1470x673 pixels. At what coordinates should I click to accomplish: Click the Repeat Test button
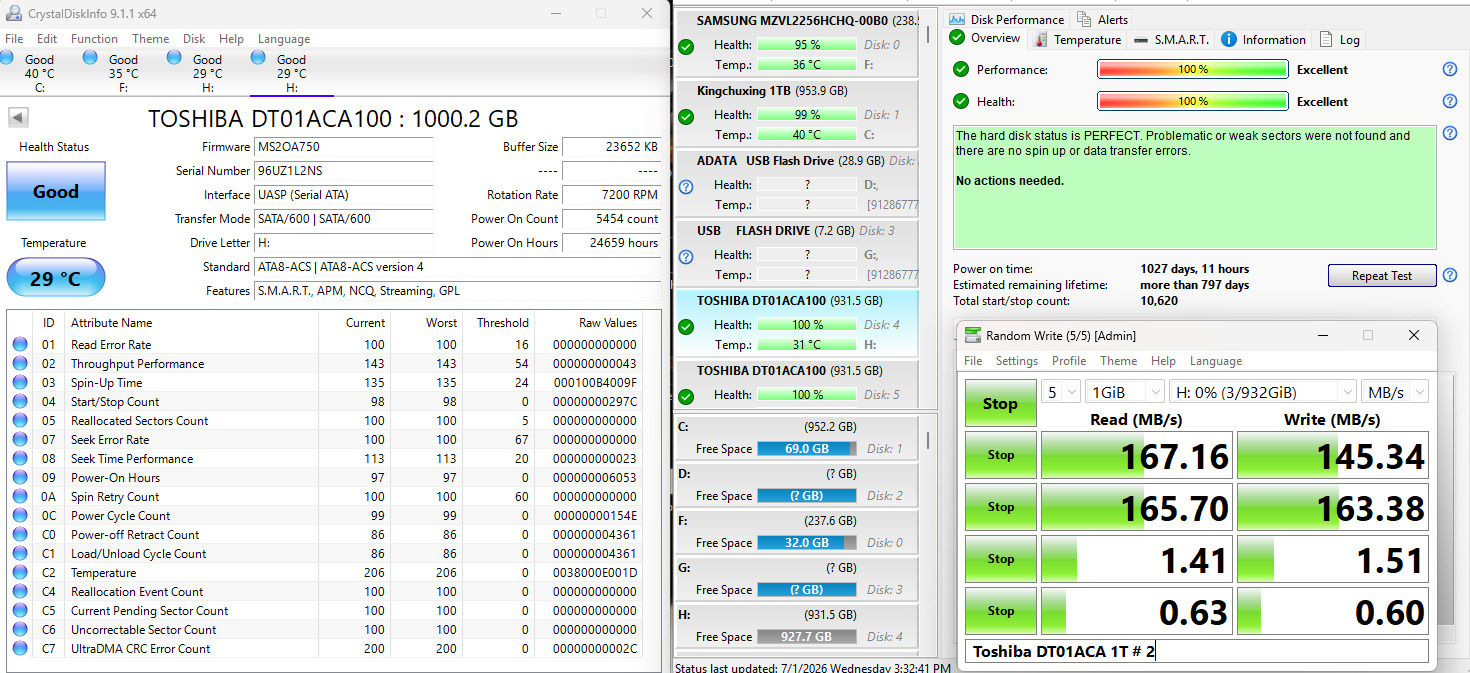pos(1381,275)
